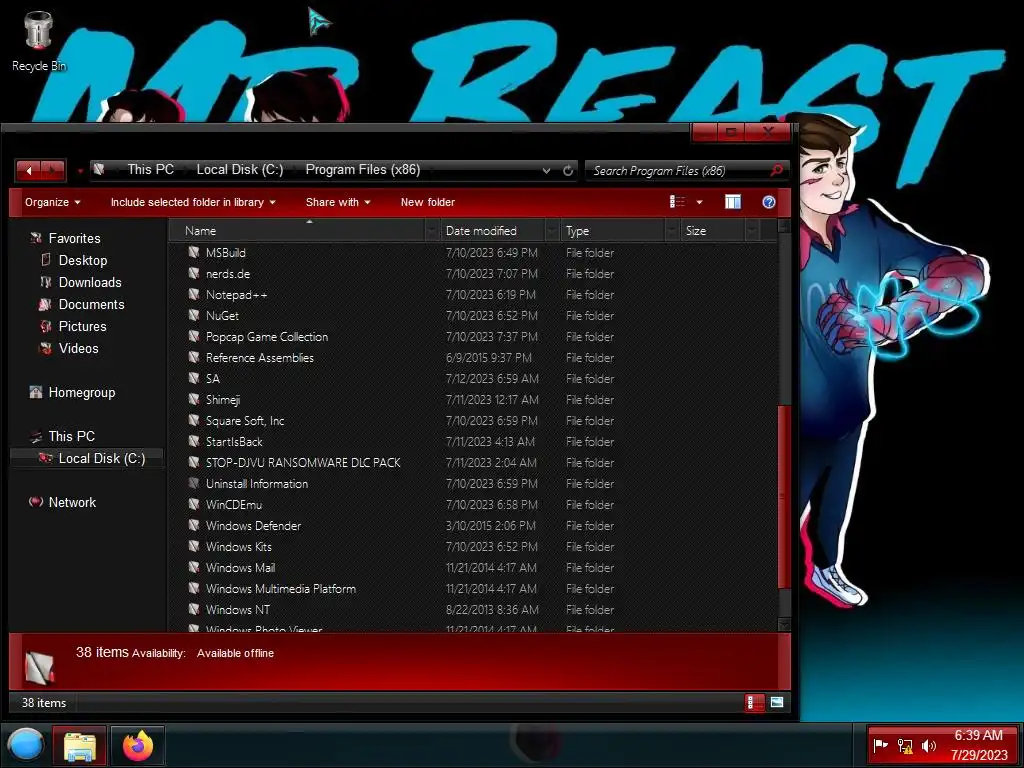The image size is (1024, 768).
Task: Switch to details view in status bar
Action: tap(754, 703)
